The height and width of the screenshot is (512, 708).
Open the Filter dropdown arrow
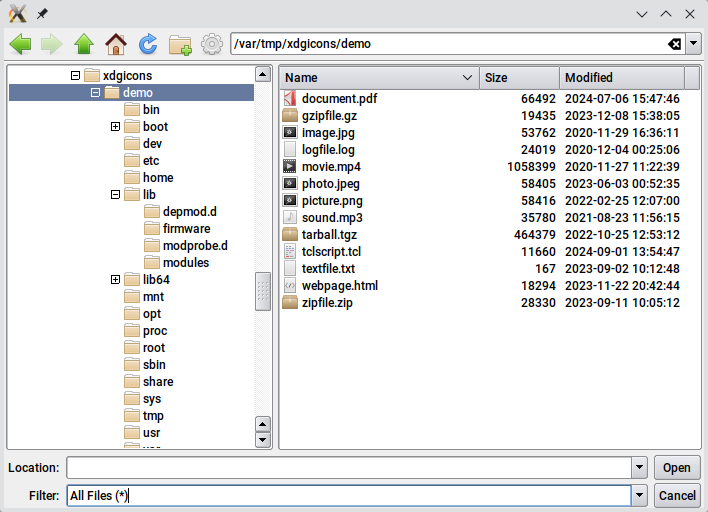point(639,495)
